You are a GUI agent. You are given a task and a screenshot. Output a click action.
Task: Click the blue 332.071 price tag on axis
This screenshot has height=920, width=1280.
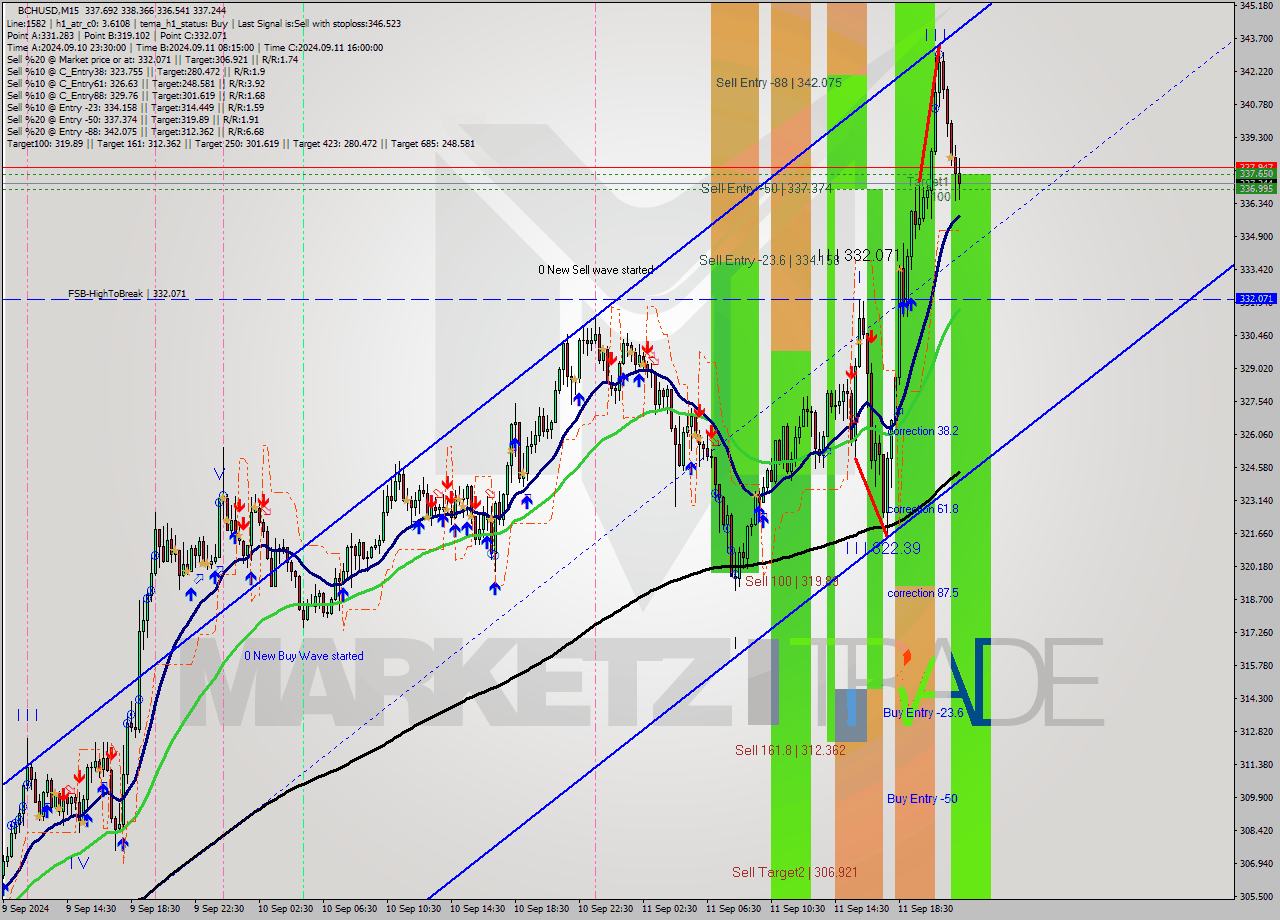[1256, 299]
